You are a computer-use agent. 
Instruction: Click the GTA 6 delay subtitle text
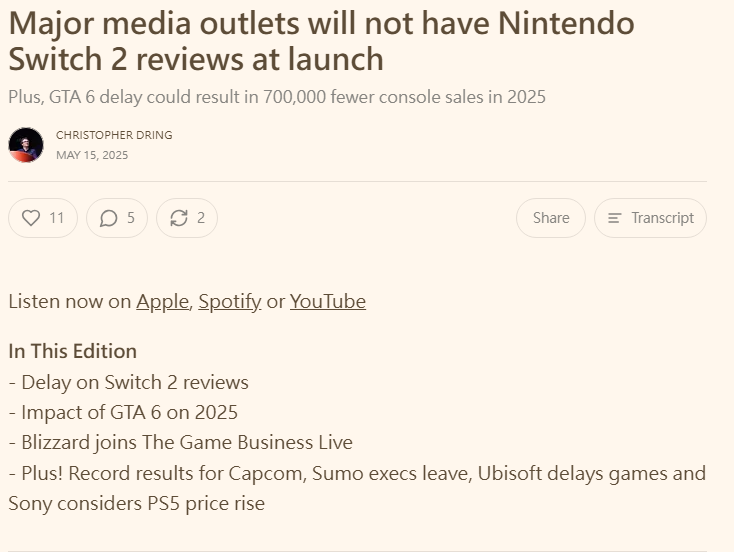point(276,97)
